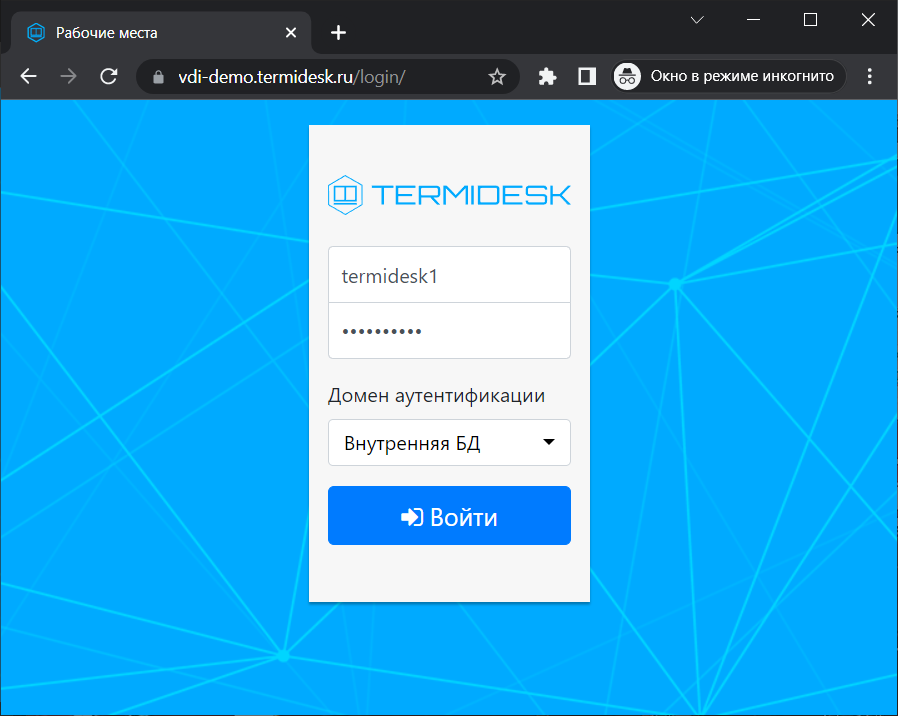
Task: Minimize the browser window
Action: [x=754, y=20]
